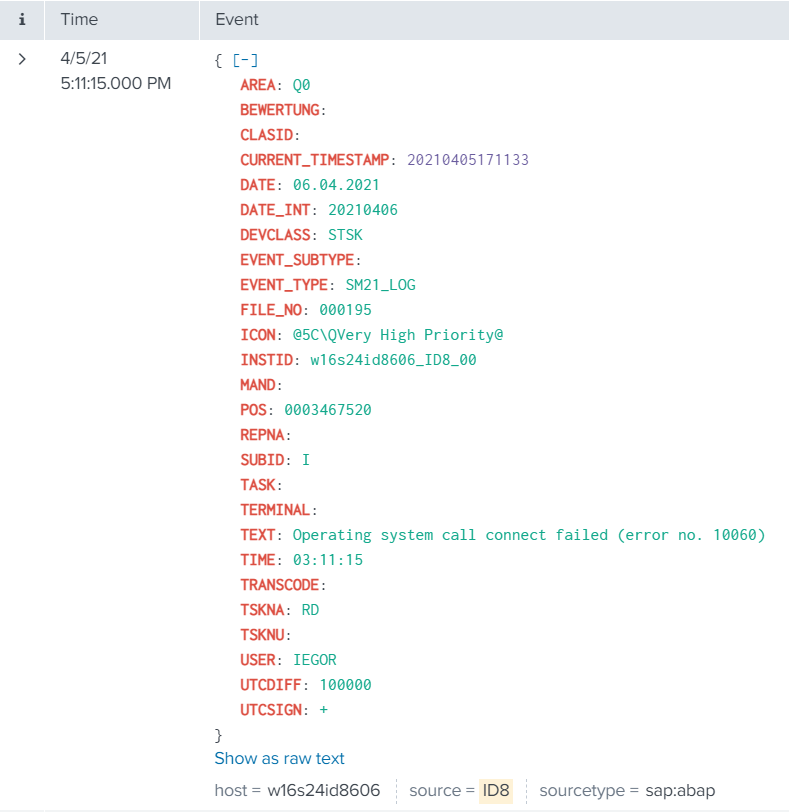Expand event details with row chevron
This screenshot has width=789, height=812.
tap(22, 60)
